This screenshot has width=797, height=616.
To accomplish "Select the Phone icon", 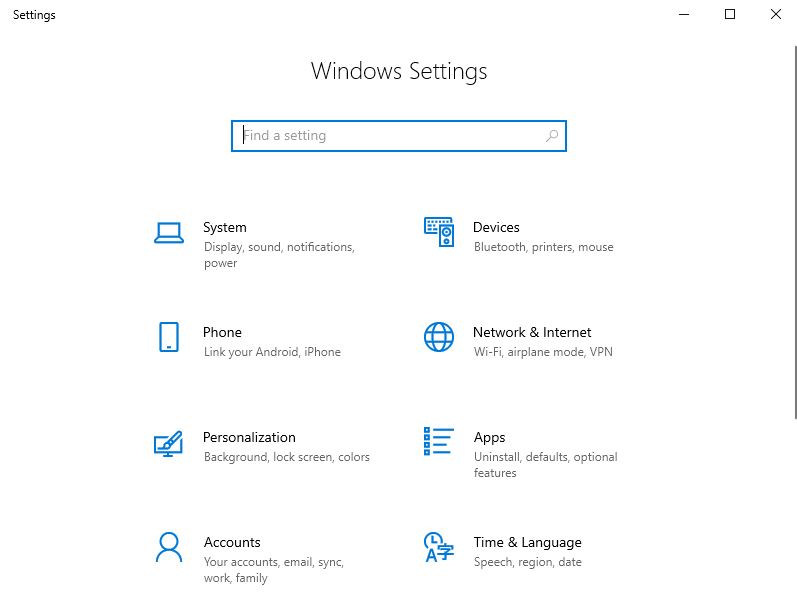I will point(169,337).
